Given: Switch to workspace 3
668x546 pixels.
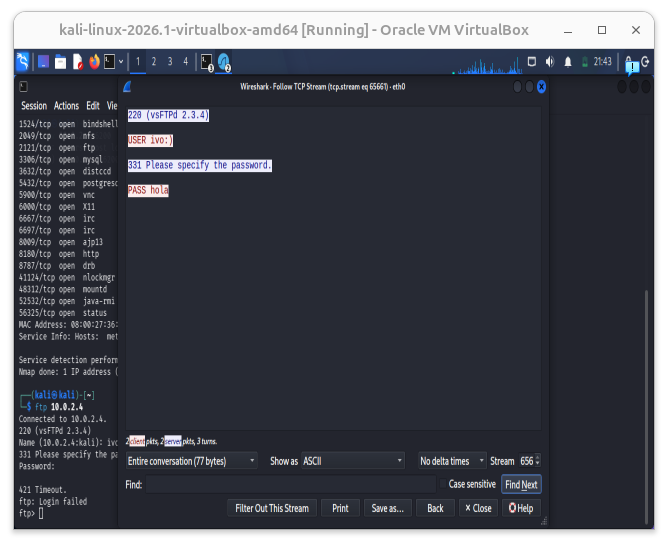Looking at the screenshot, I should click(170, 62).
